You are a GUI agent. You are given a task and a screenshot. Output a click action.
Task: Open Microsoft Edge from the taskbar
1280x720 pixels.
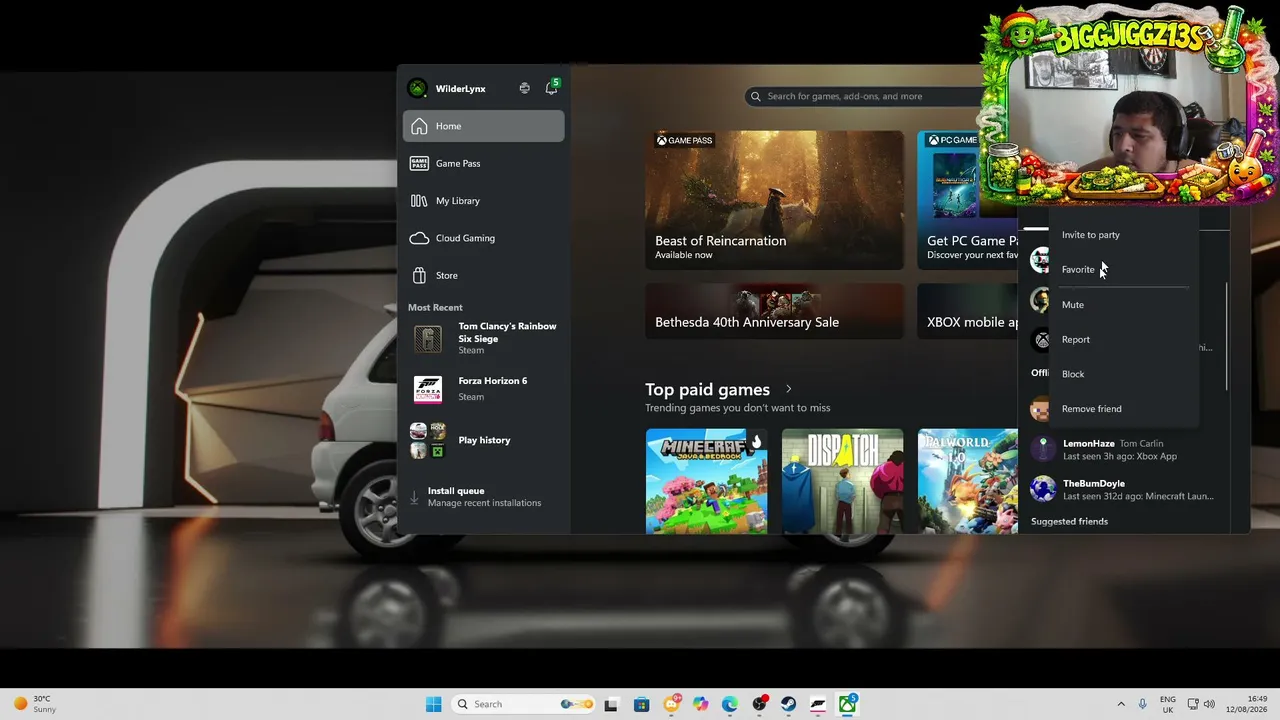coord(730,704)
